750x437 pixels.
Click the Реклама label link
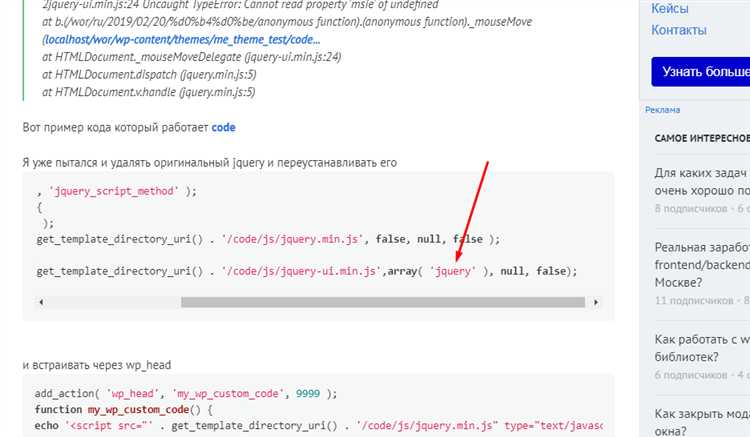(x=662, y=110)
